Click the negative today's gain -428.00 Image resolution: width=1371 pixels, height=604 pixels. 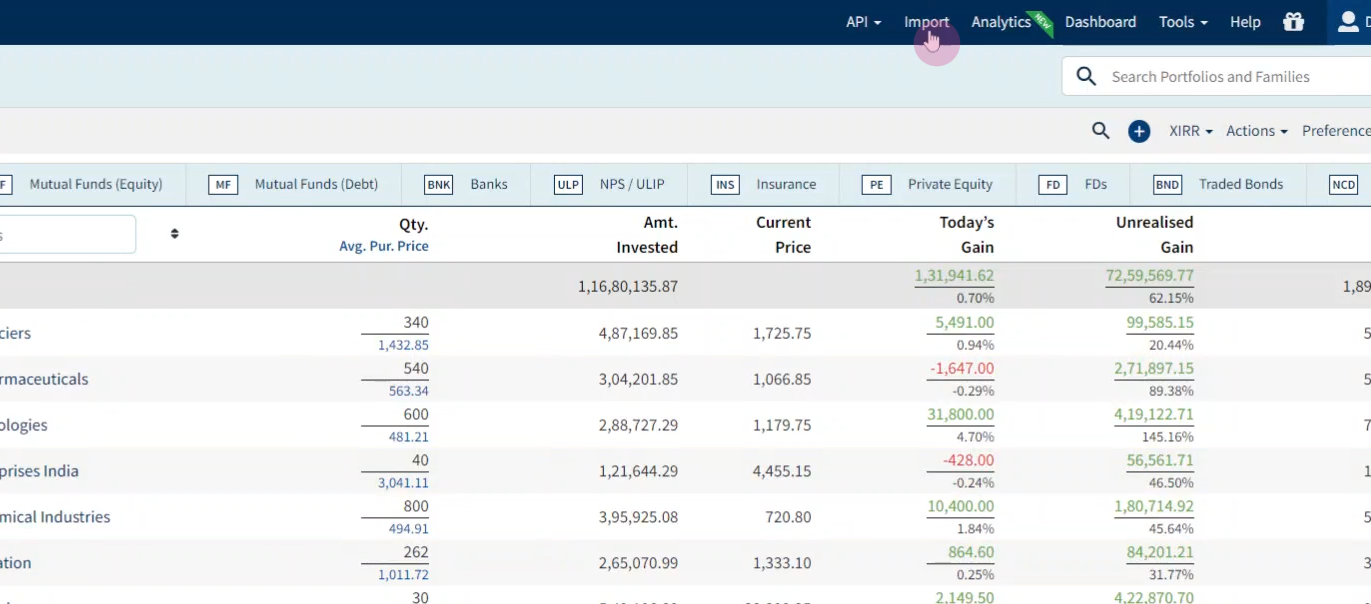(968, 461)
